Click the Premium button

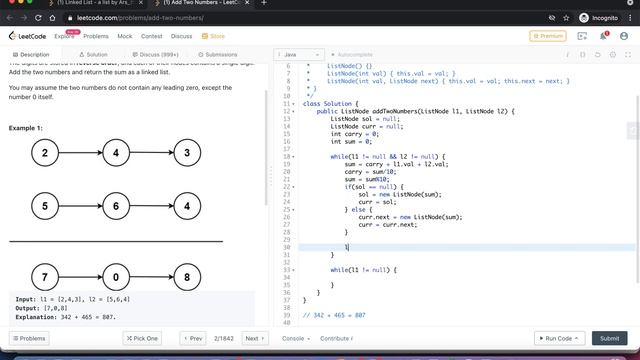(x=548, y=36)
